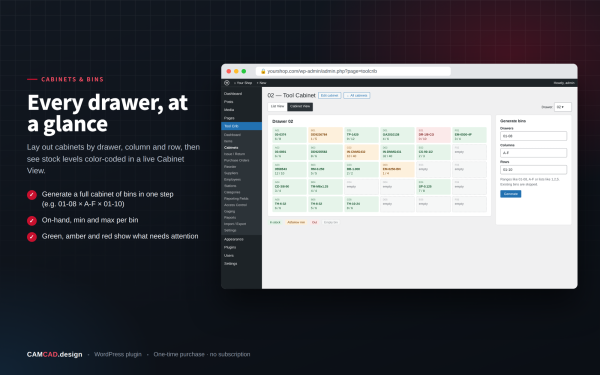Click the CABINETS & BINS label

(72, 79)
